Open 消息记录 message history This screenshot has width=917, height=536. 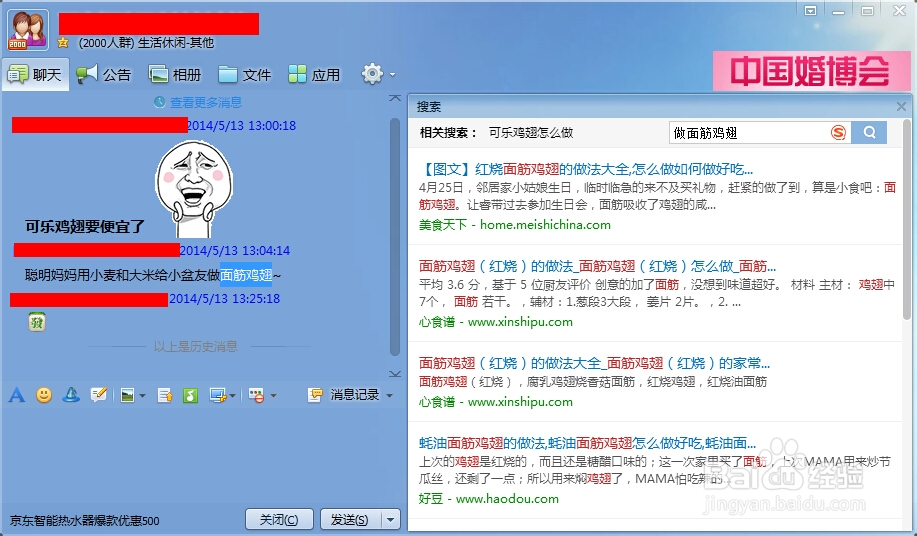344,395
